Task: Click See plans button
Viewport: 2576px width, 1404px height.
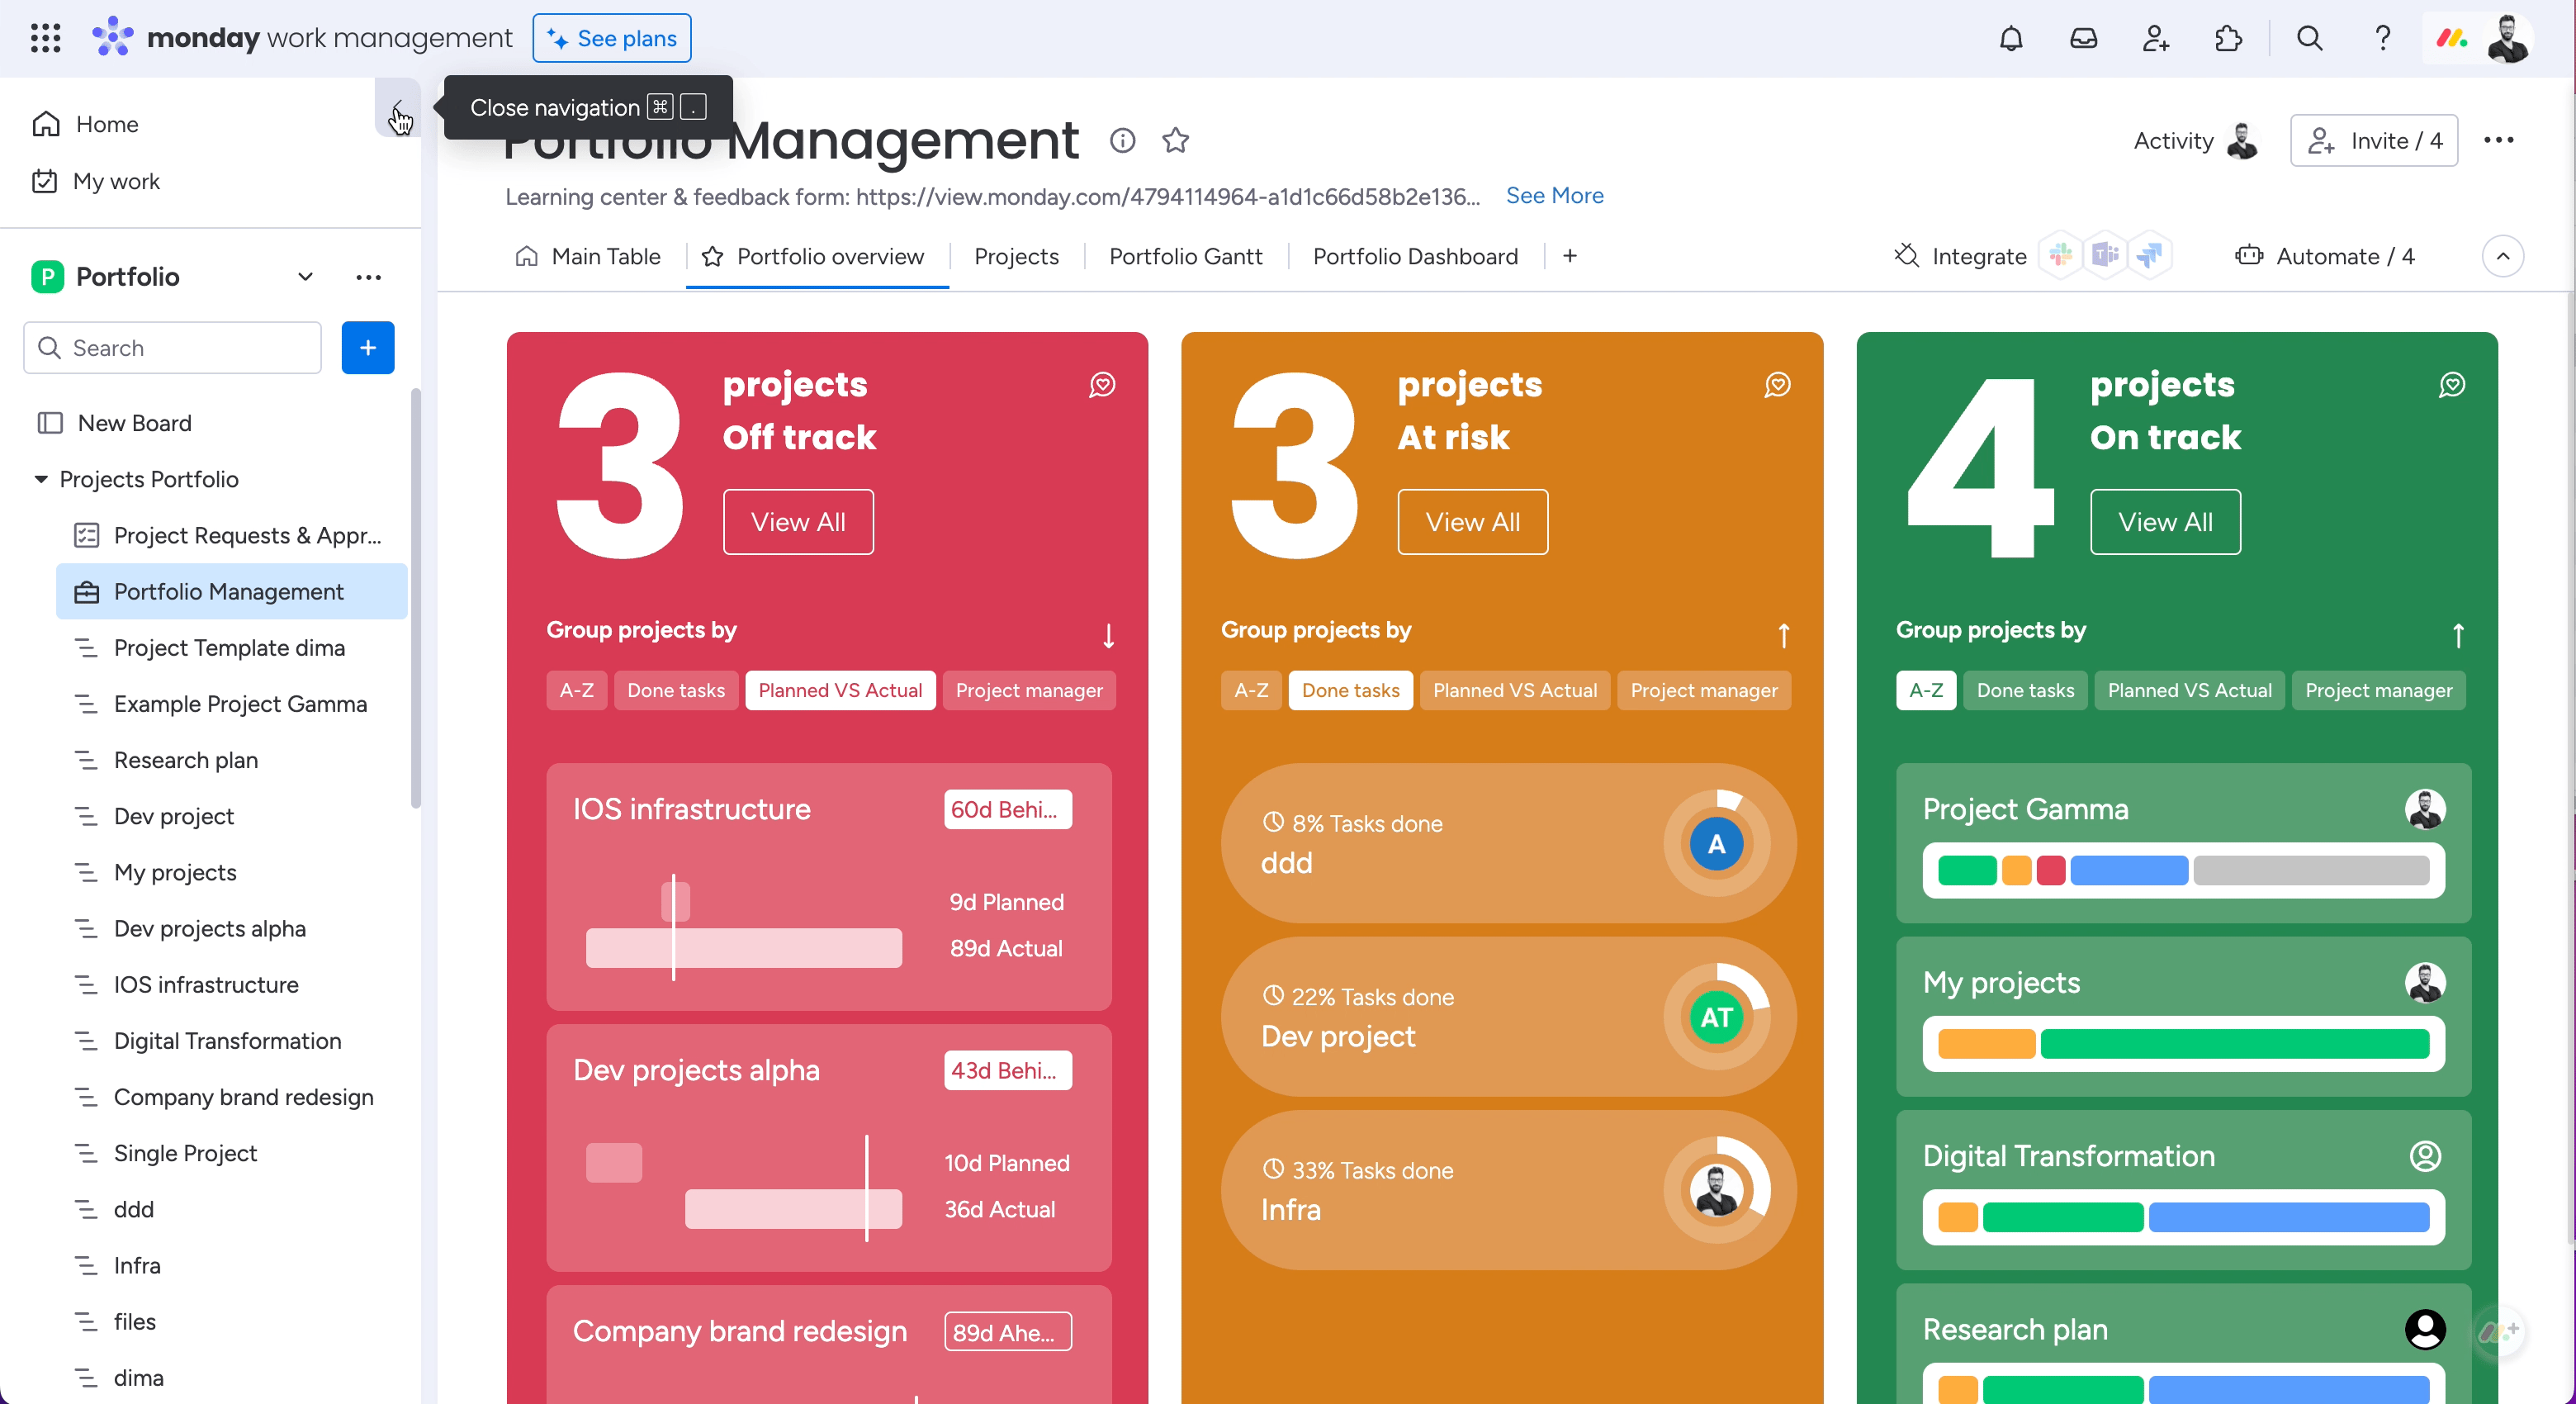Action: pyautogui.click(x=612, y=38)
